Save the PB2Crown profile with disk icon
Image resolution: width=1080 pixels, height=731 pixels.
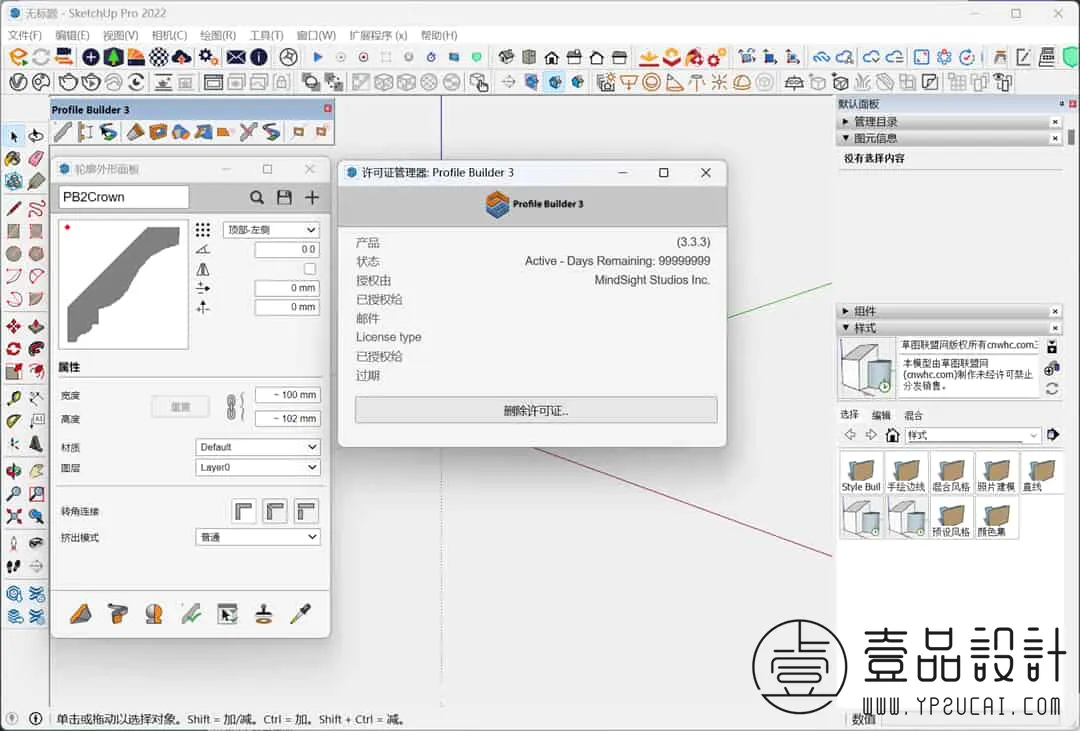284,198
